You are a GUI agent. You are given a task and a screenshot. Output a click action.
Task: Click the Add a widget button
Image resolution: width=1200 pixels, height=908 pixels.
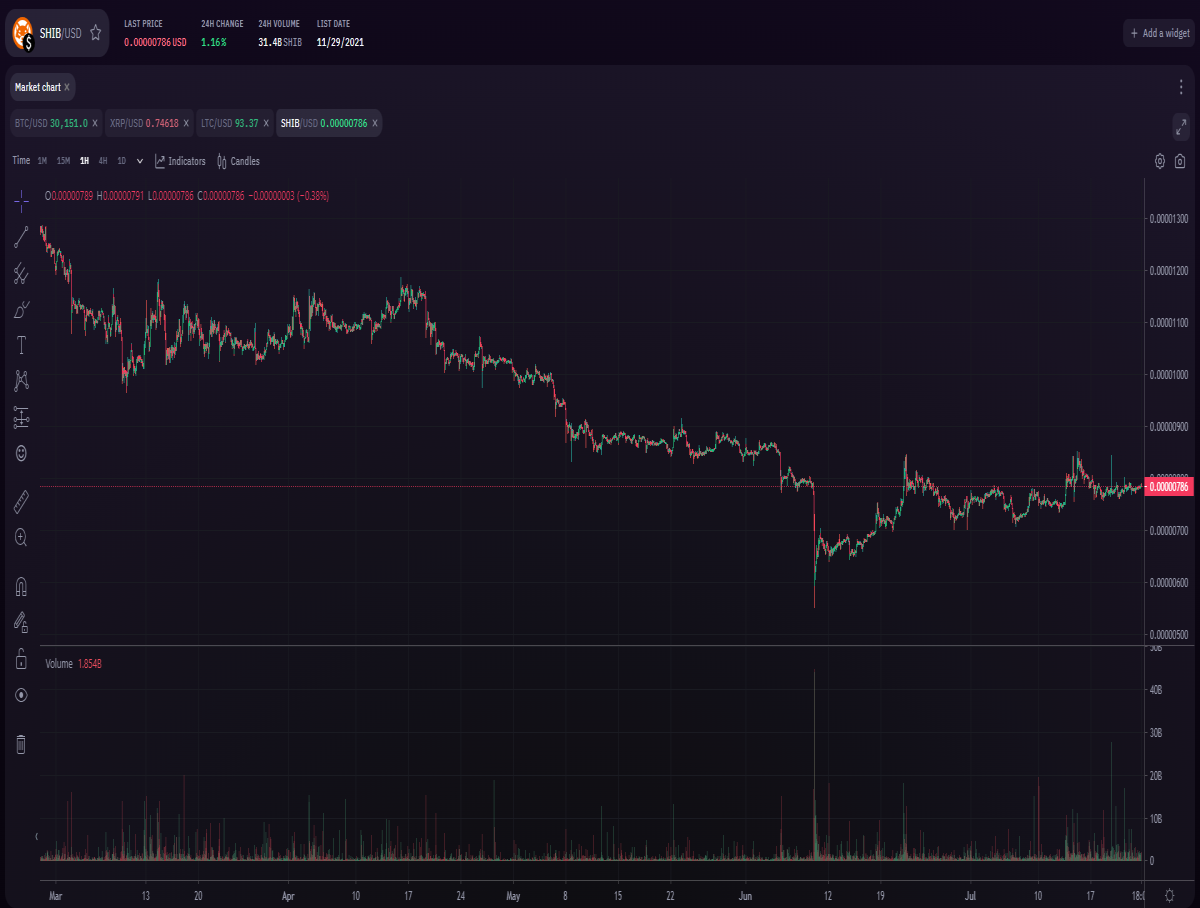1158,33
